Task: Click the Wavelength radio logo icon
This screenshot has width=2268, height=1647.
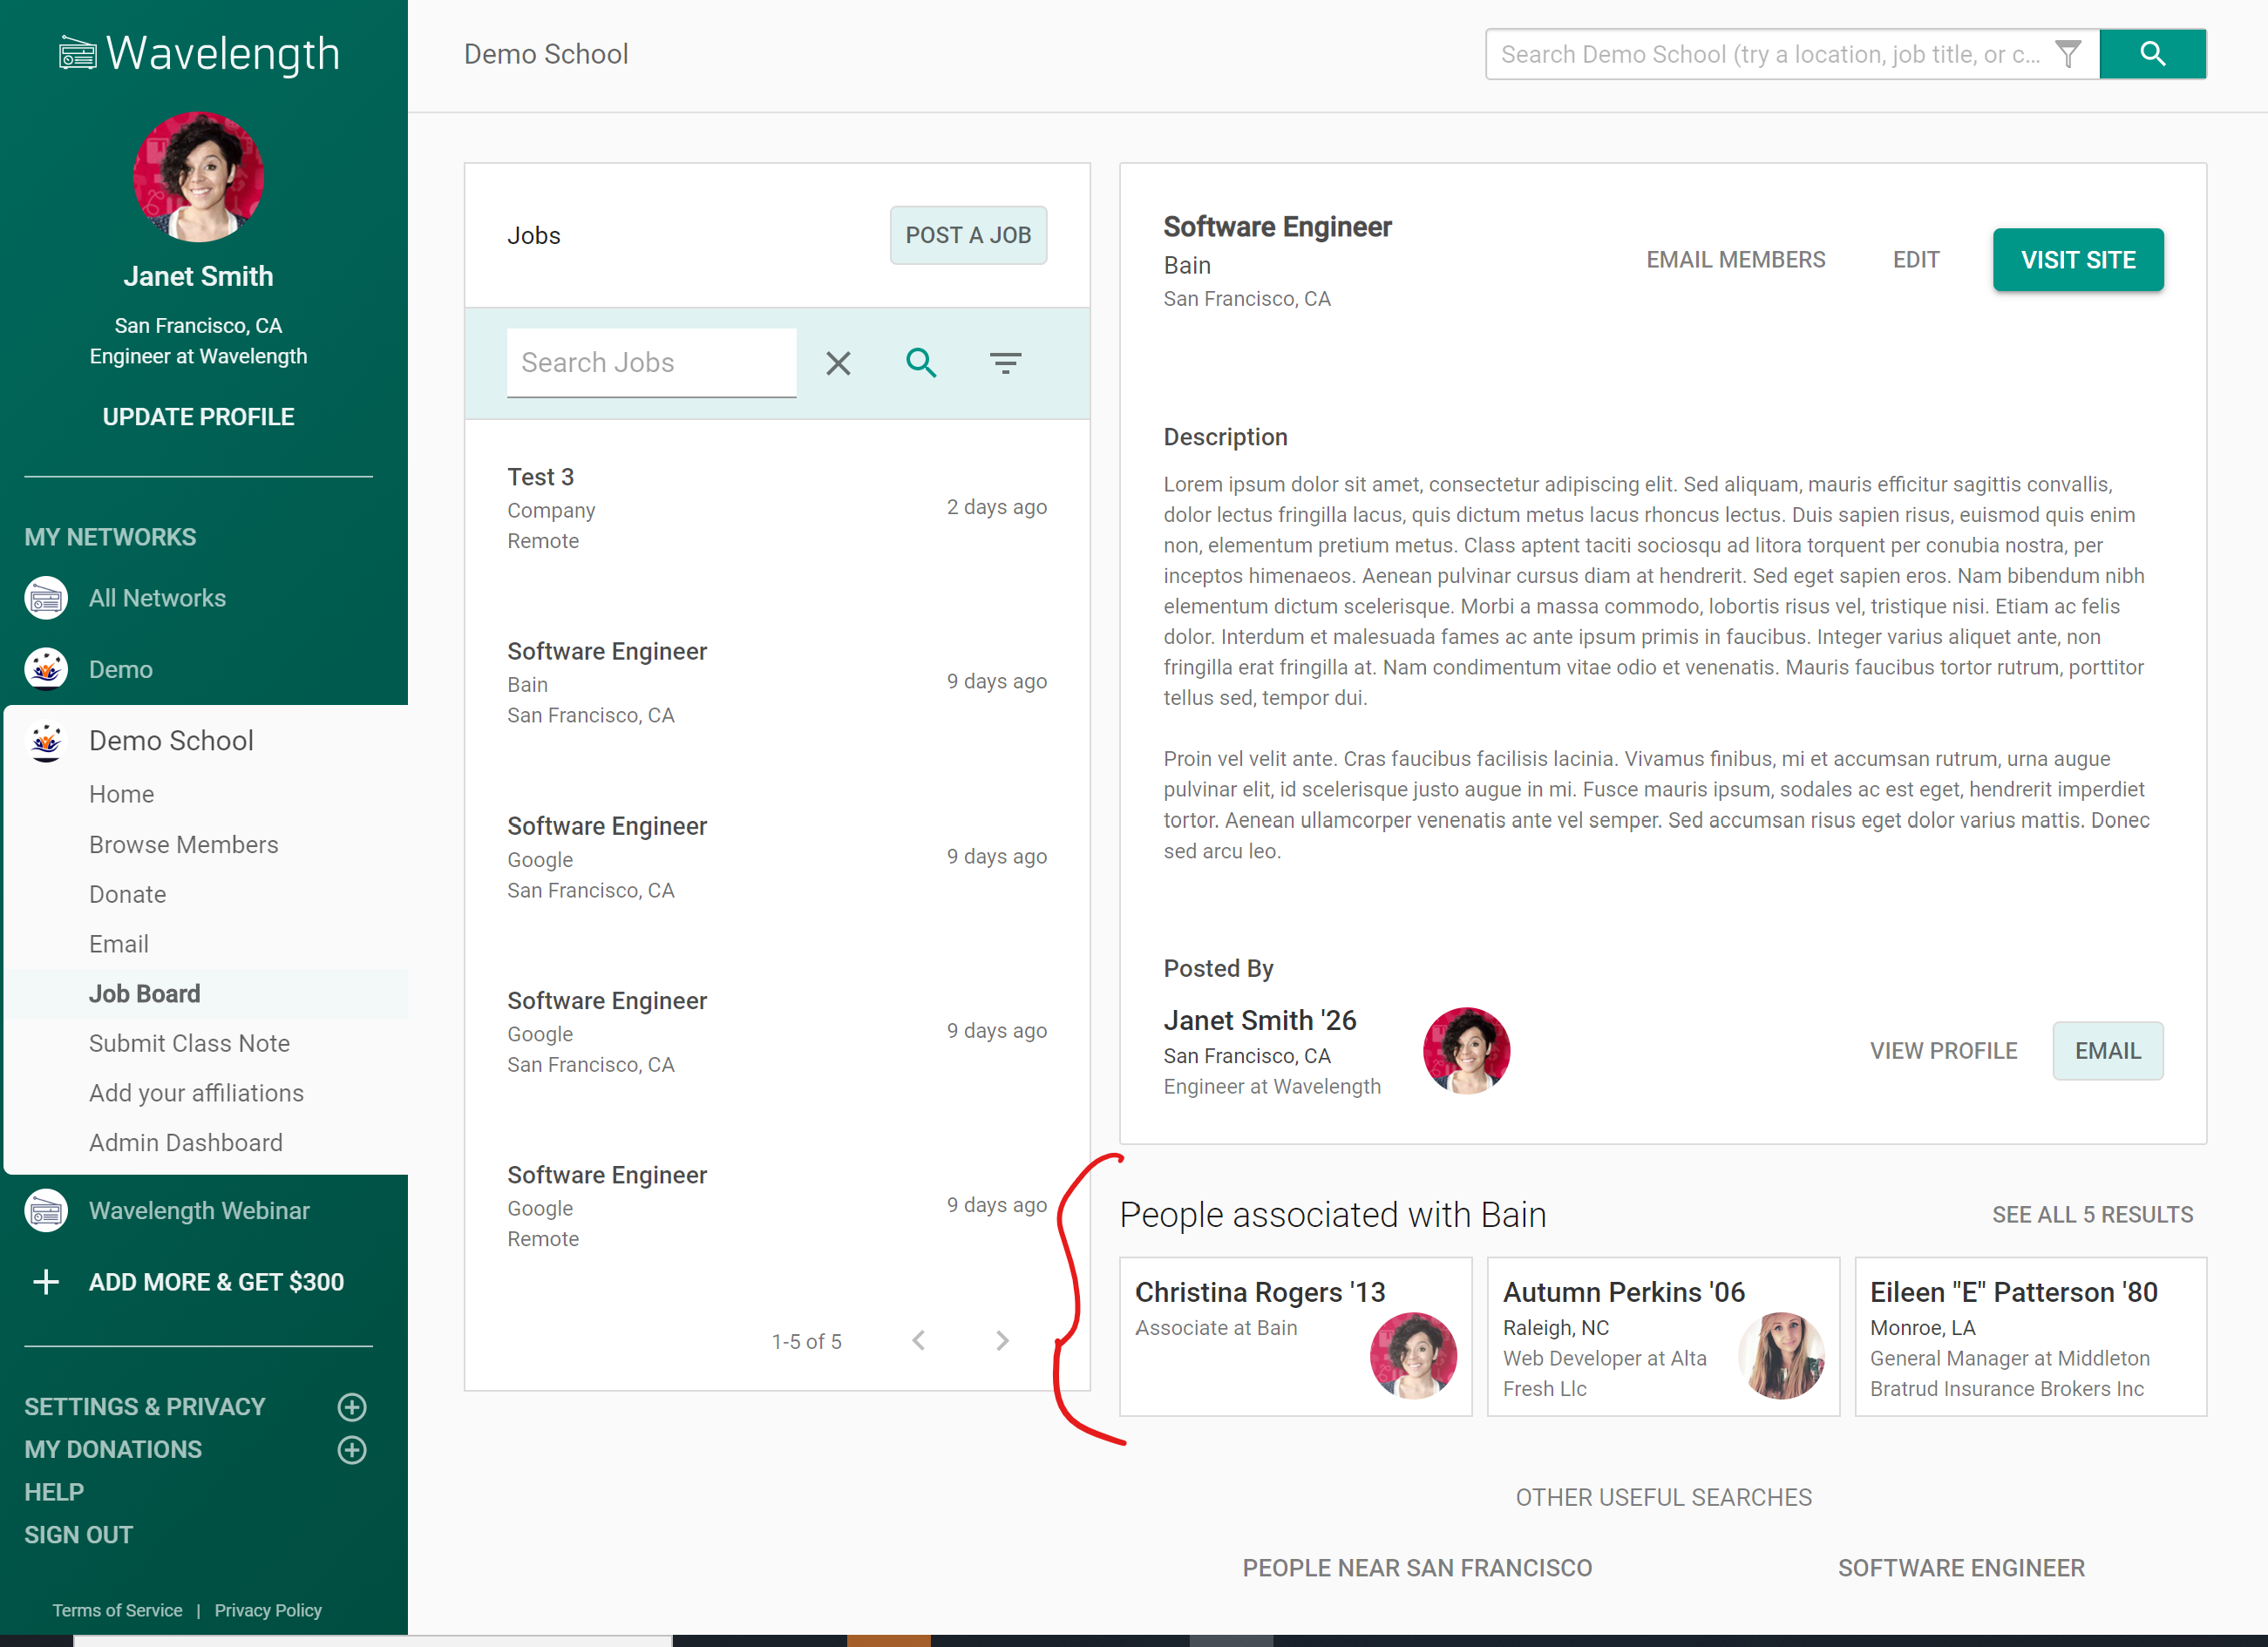Action: coord(77,54)
